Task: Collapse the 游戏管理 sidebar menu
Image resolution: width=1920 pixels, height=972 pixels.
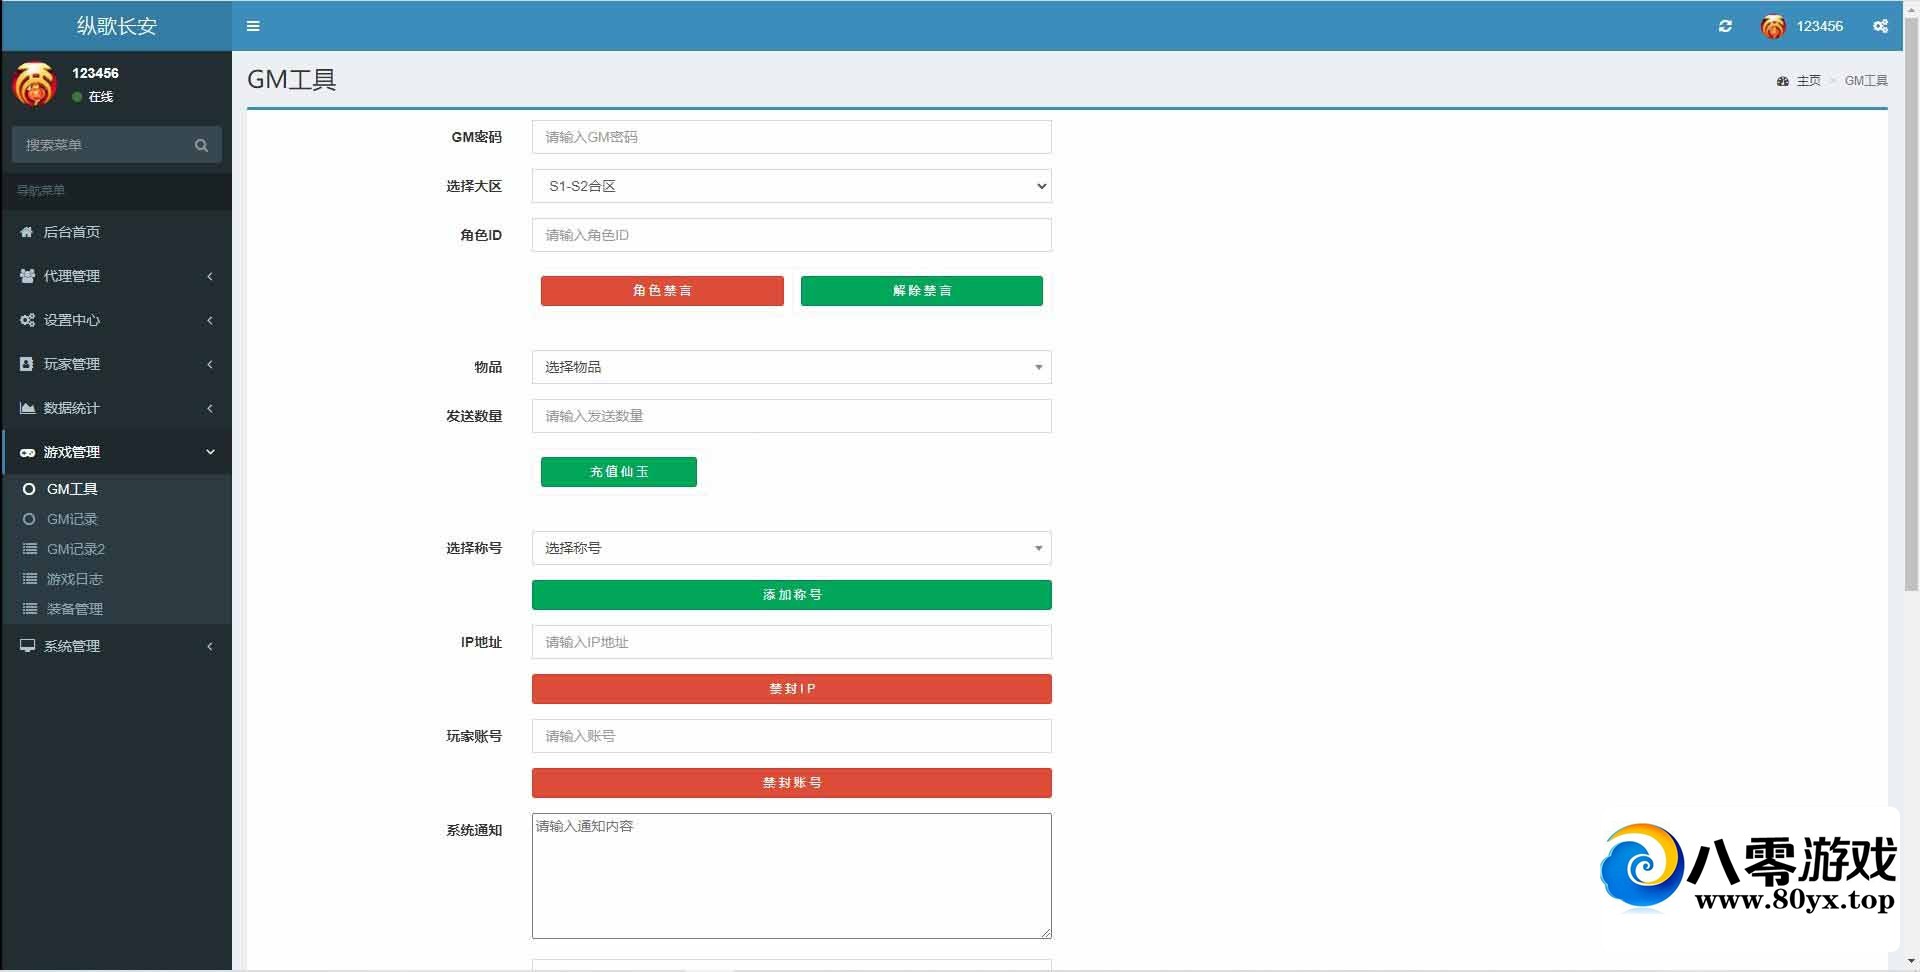Action: click(116, 452)
